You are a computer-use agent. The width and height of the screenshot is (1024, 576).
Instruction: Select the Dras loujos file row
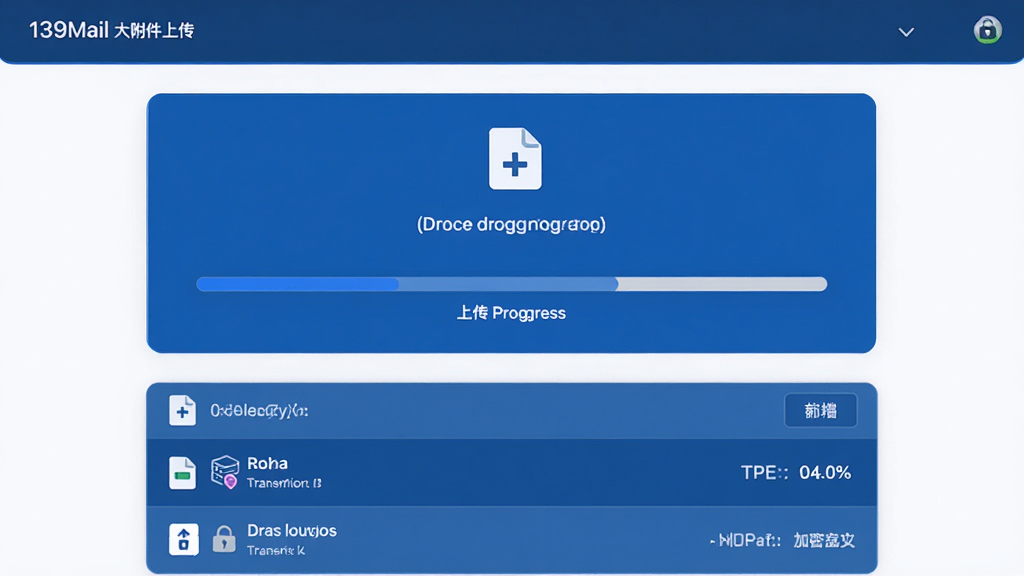[x=511, y=540]
